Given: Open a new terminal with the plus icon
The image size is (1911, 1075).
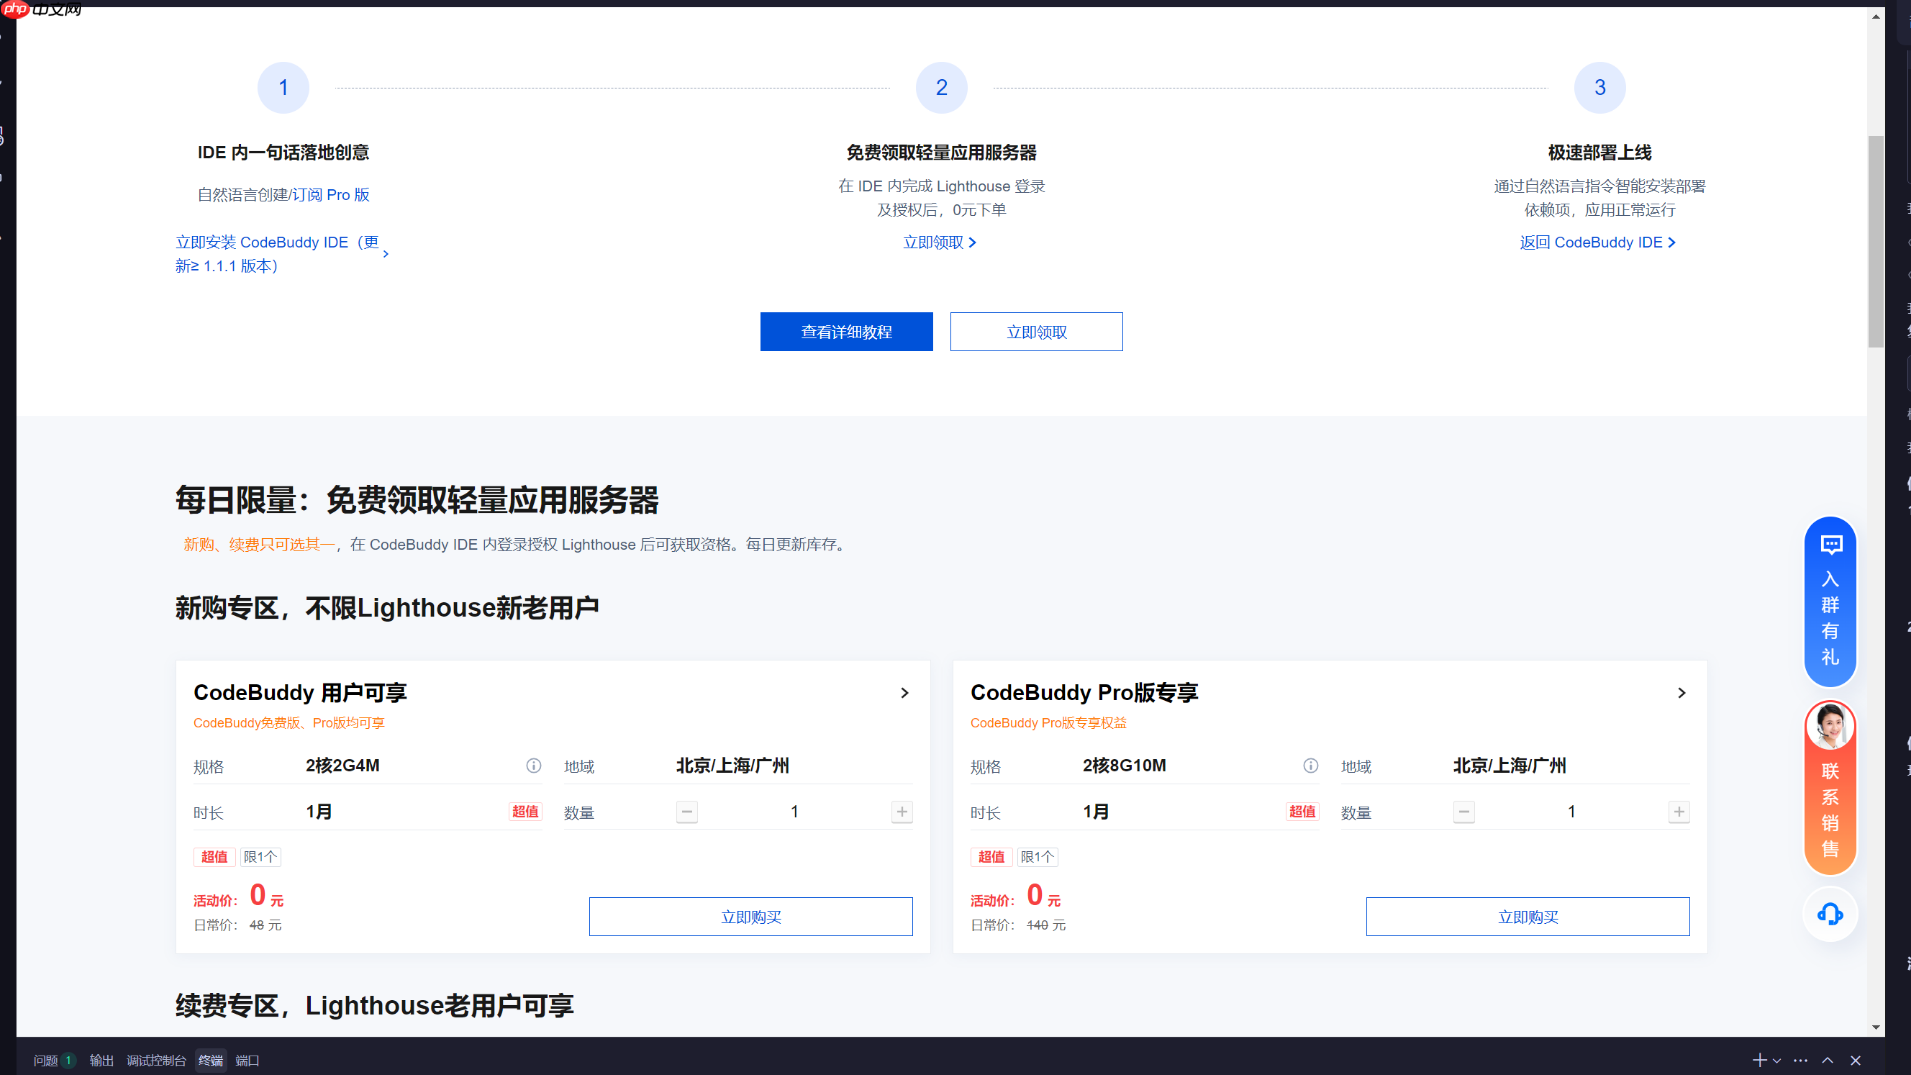Looking at the screenshot, I should pyautogui.click(x=1758, y=1060).
